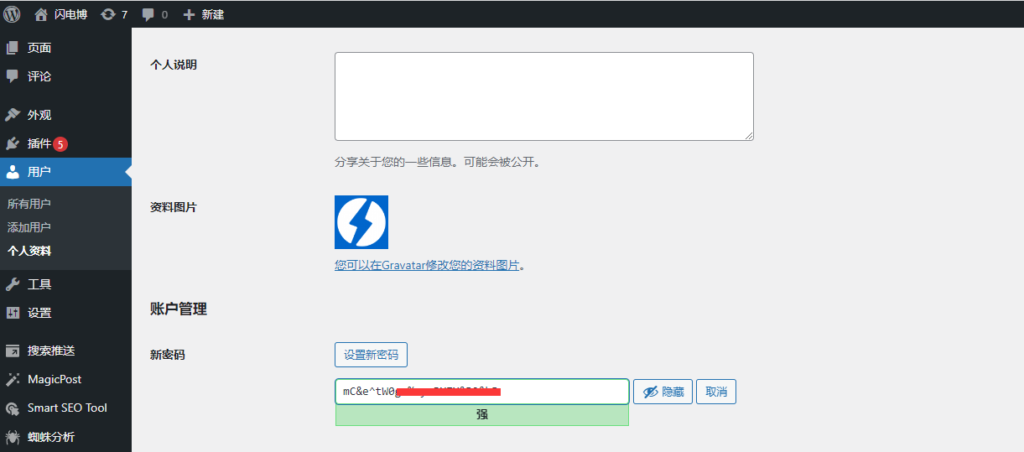Click the 页面 pages icon in sidebar
The height and width of the screenshot is (452, 1024).
12,48
